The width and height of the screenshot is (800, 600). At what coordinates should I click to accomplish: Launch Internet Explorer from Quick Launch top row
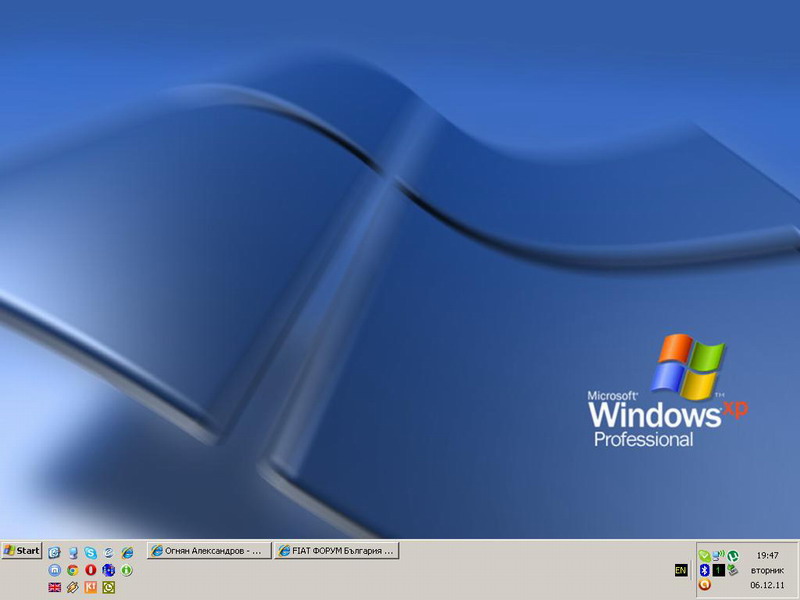coord(127,552)
